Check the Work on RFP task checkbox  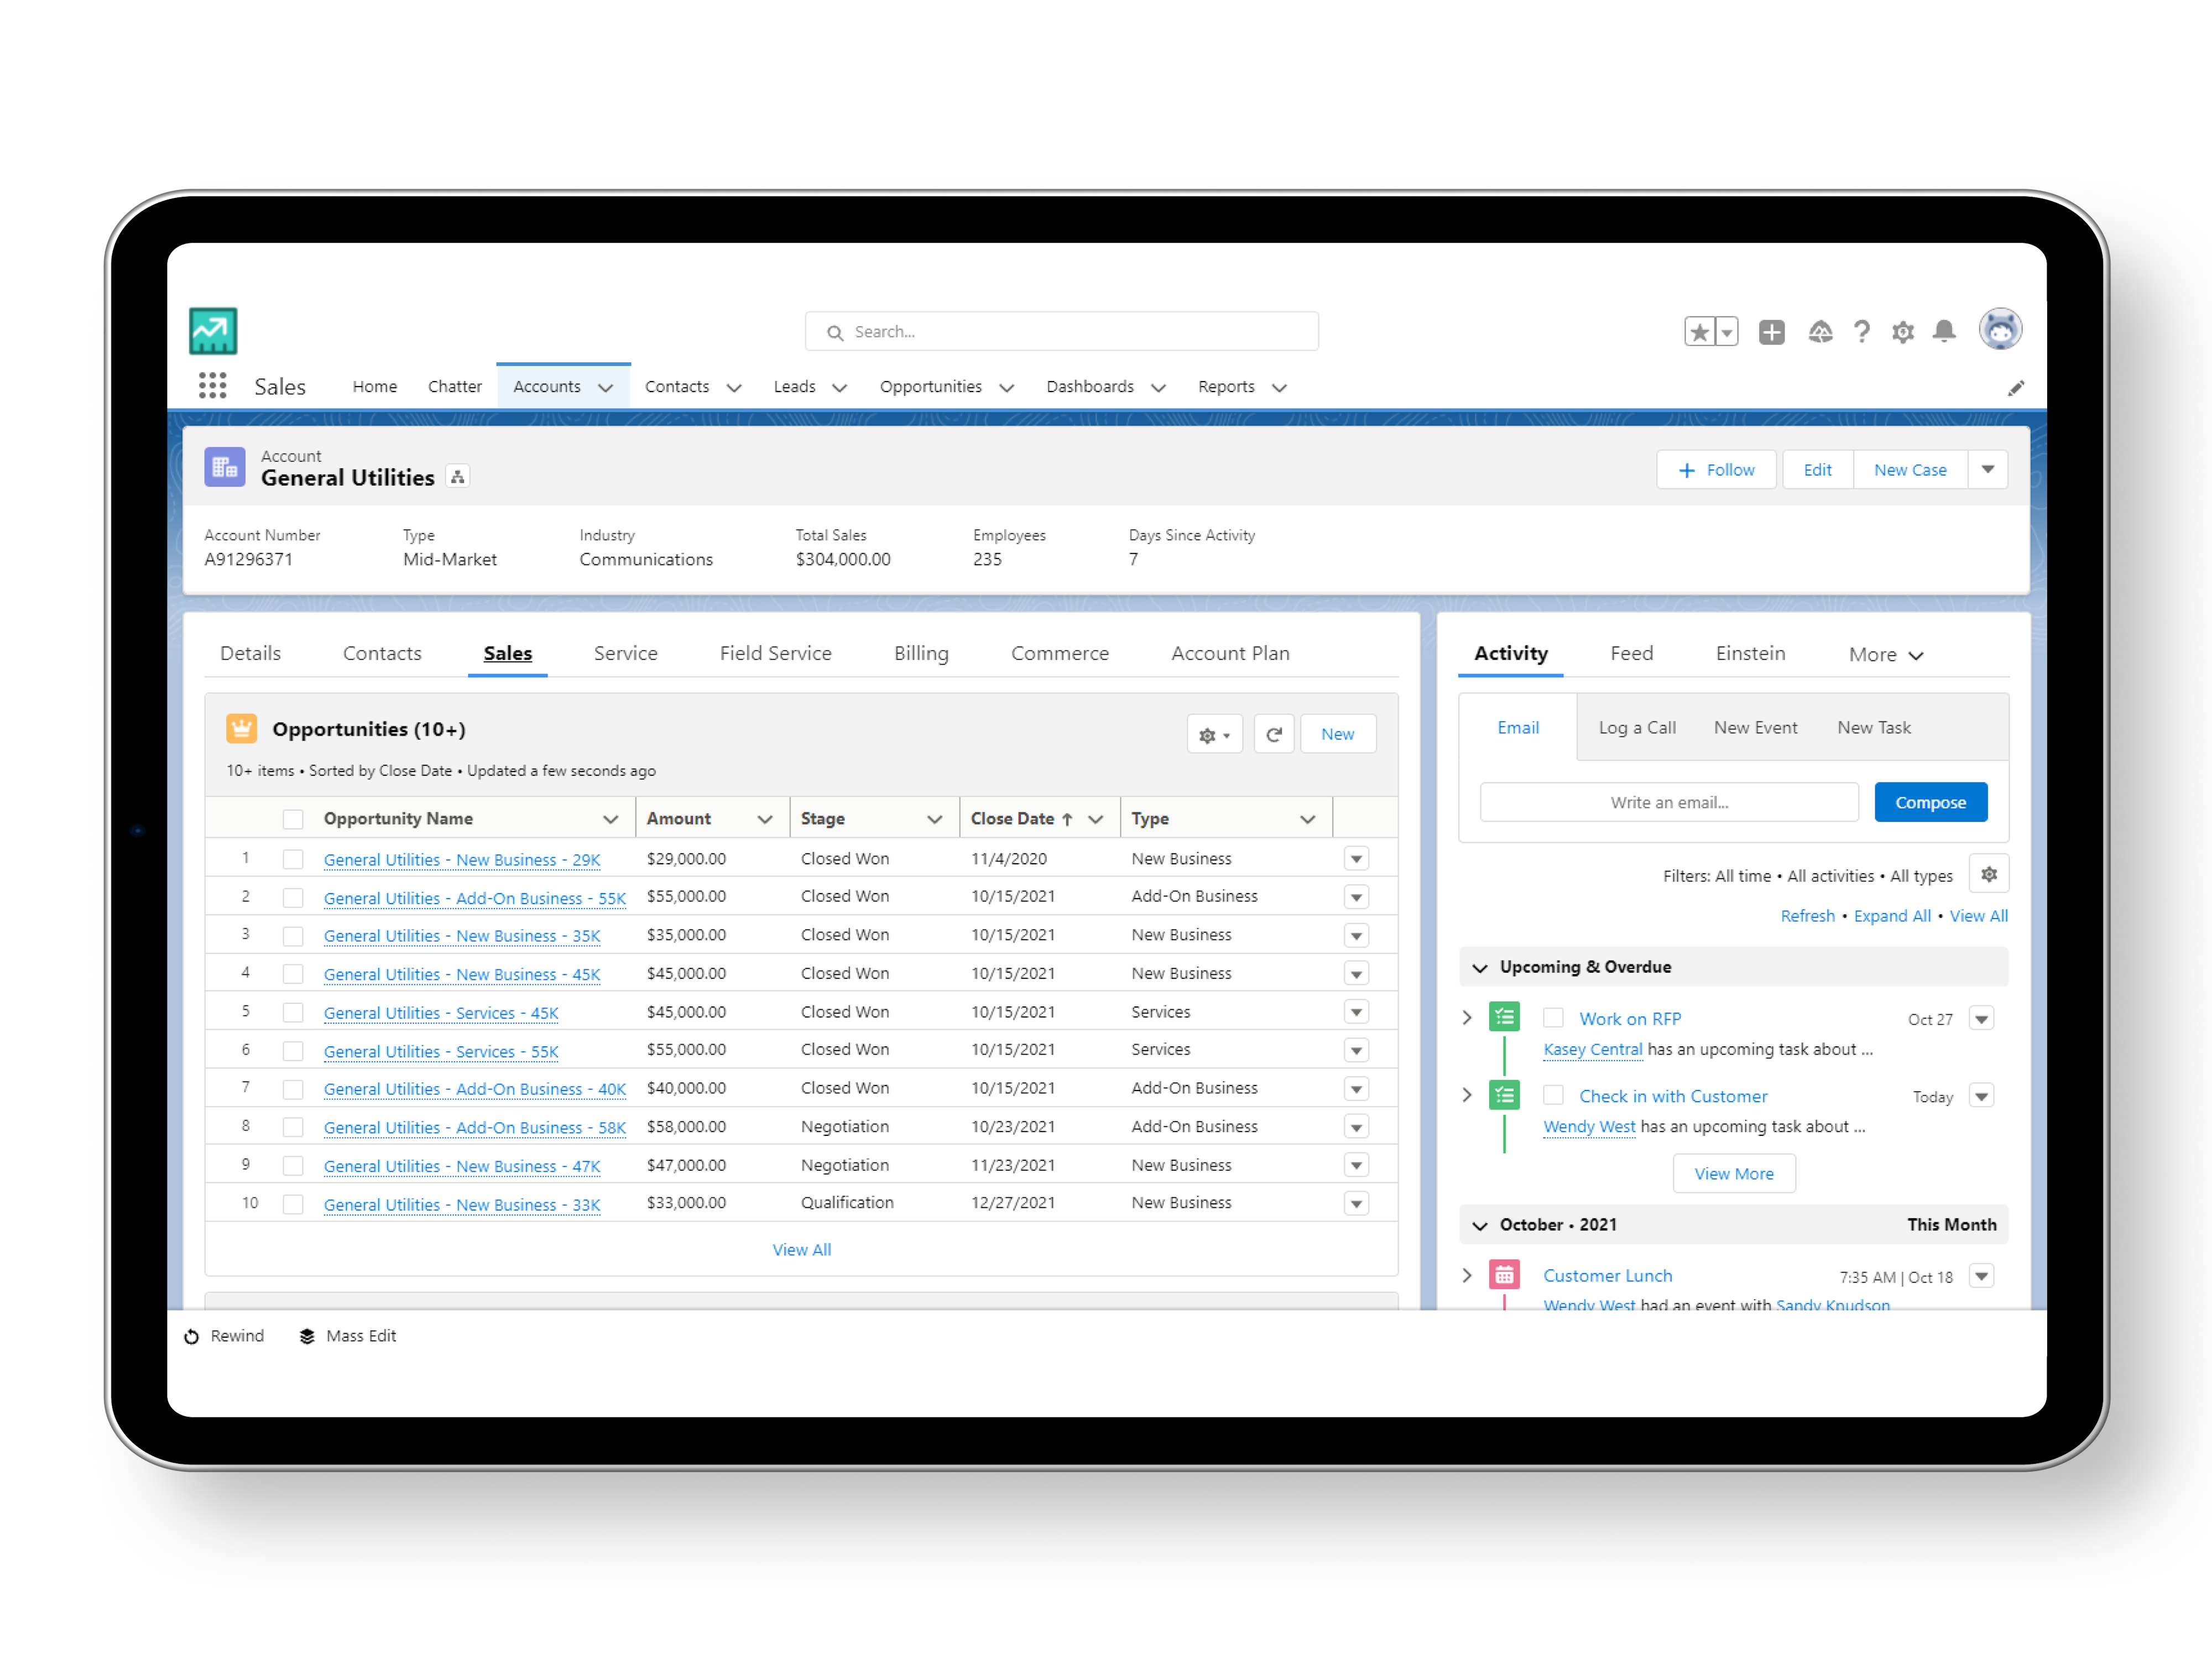[1553, 1018]
